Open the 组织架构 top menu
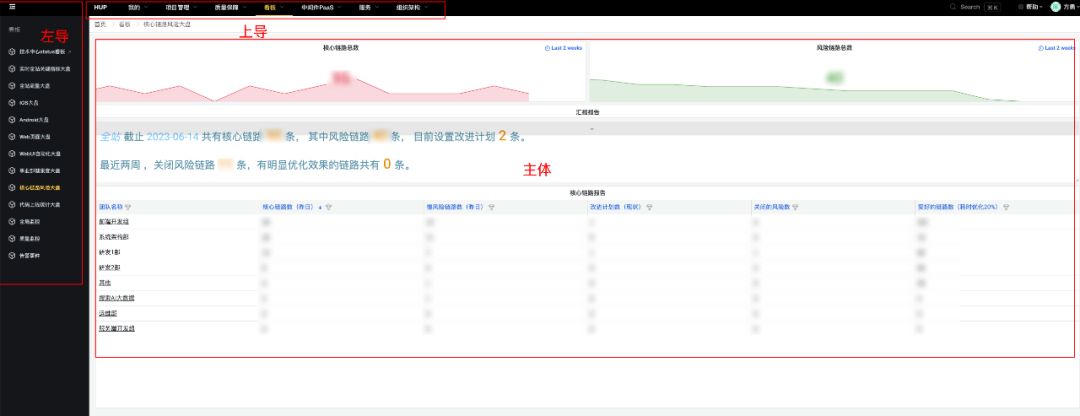This screenshot has height=416, width=1080. [x=408, y=7]
